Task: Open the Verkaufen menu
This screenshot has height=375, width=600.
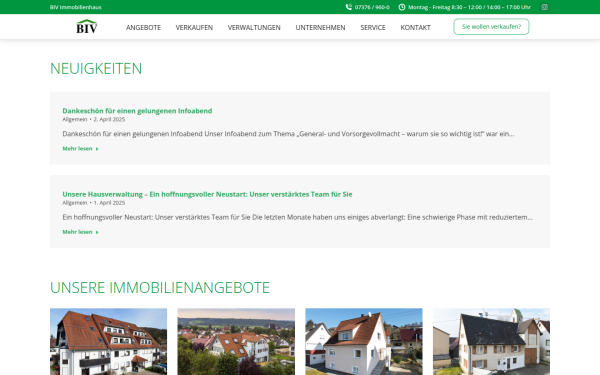Action: 194,28
